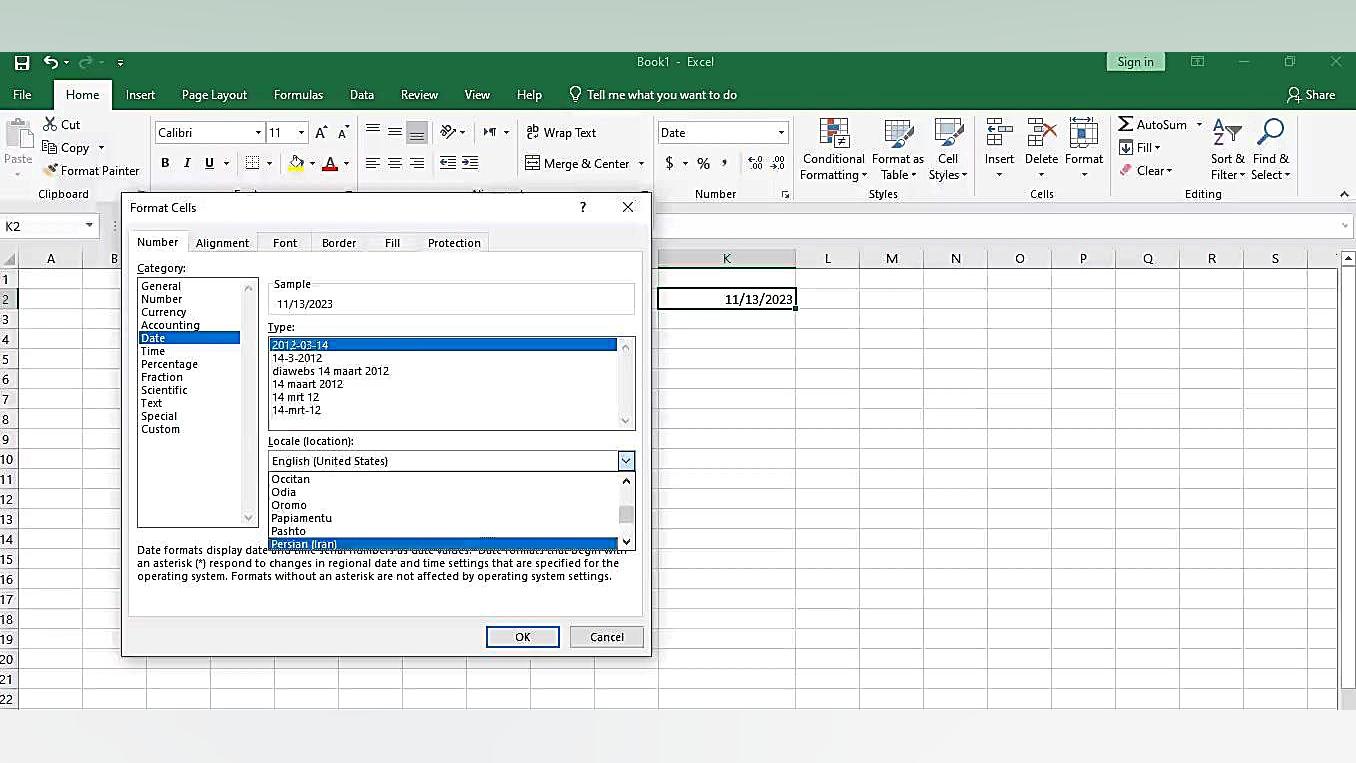The width and height of the screenshot is (1356, 763).
Task: Switch to the Font tab in dialog
Action: pyautogui.click(x=285, y=243)
